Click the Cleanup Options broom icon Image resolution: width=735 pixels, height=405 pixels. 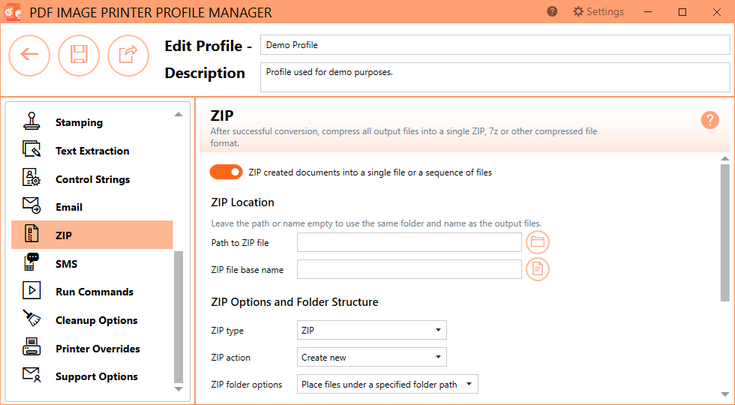tap(32, 319)
